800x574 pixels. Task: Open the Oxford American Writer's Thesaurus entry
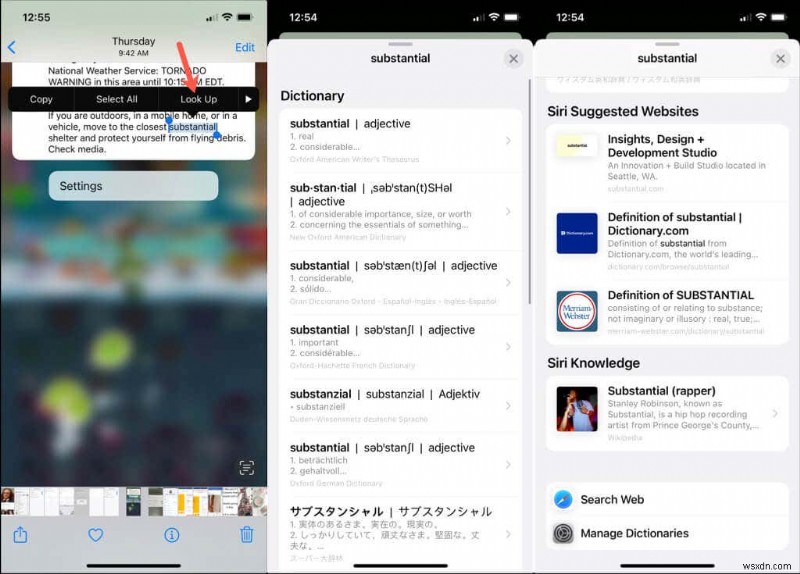pos(401,141)
